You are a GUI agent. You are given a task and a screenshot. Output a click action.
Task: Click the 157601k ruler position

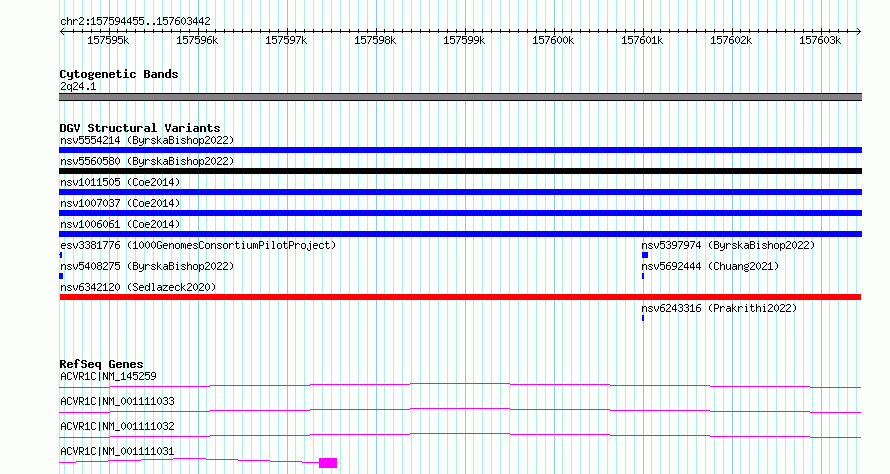coord(642,40)
